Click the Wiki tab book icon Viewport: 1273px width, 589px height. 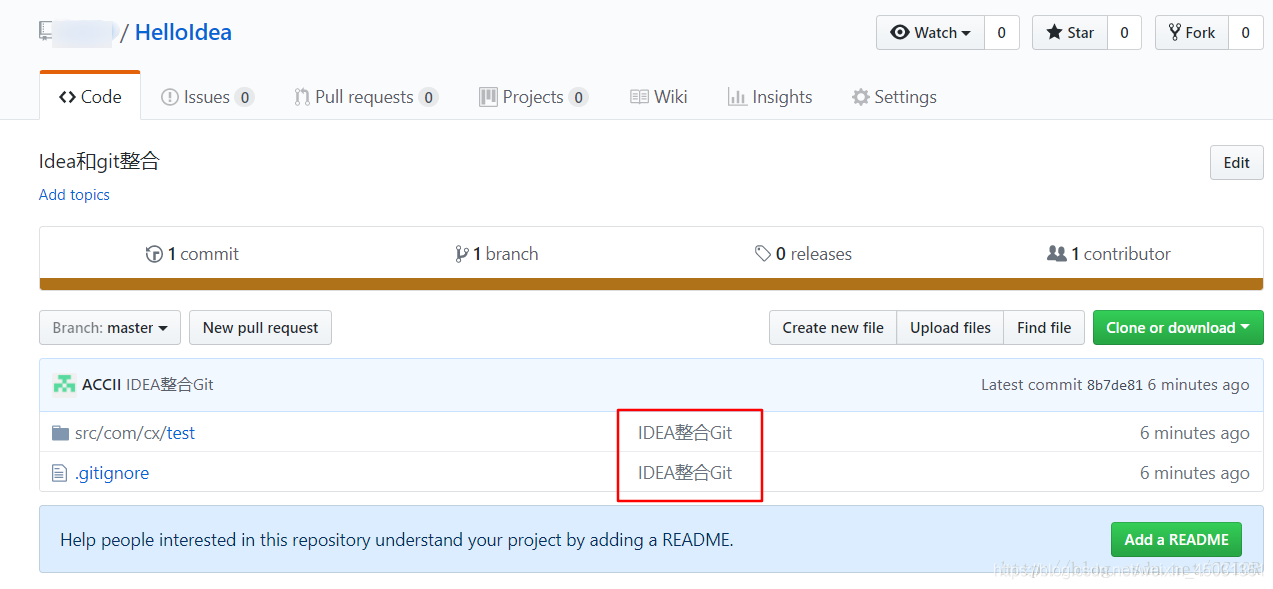[639, 97]
